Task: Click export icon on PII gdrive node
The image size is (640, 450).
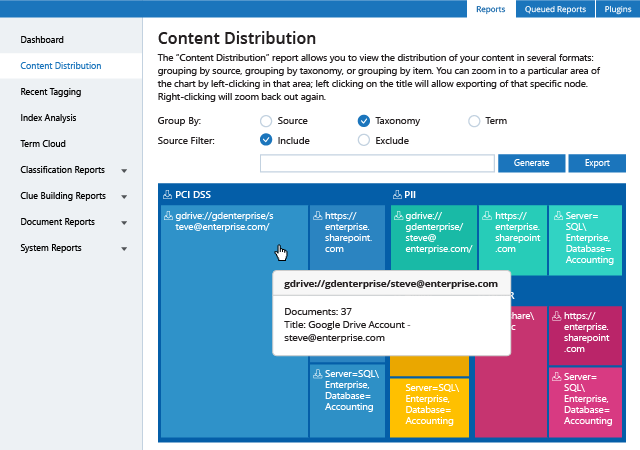Action: [x=398, y=216]
